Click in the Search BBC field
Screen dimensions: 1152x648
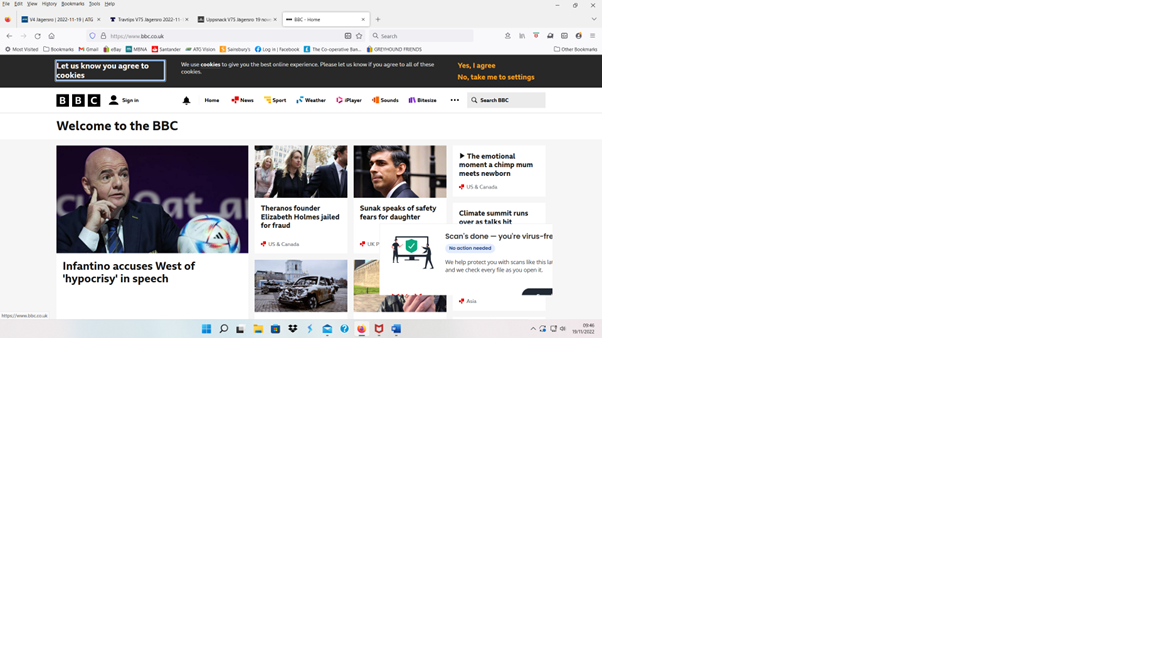point(510,100)
